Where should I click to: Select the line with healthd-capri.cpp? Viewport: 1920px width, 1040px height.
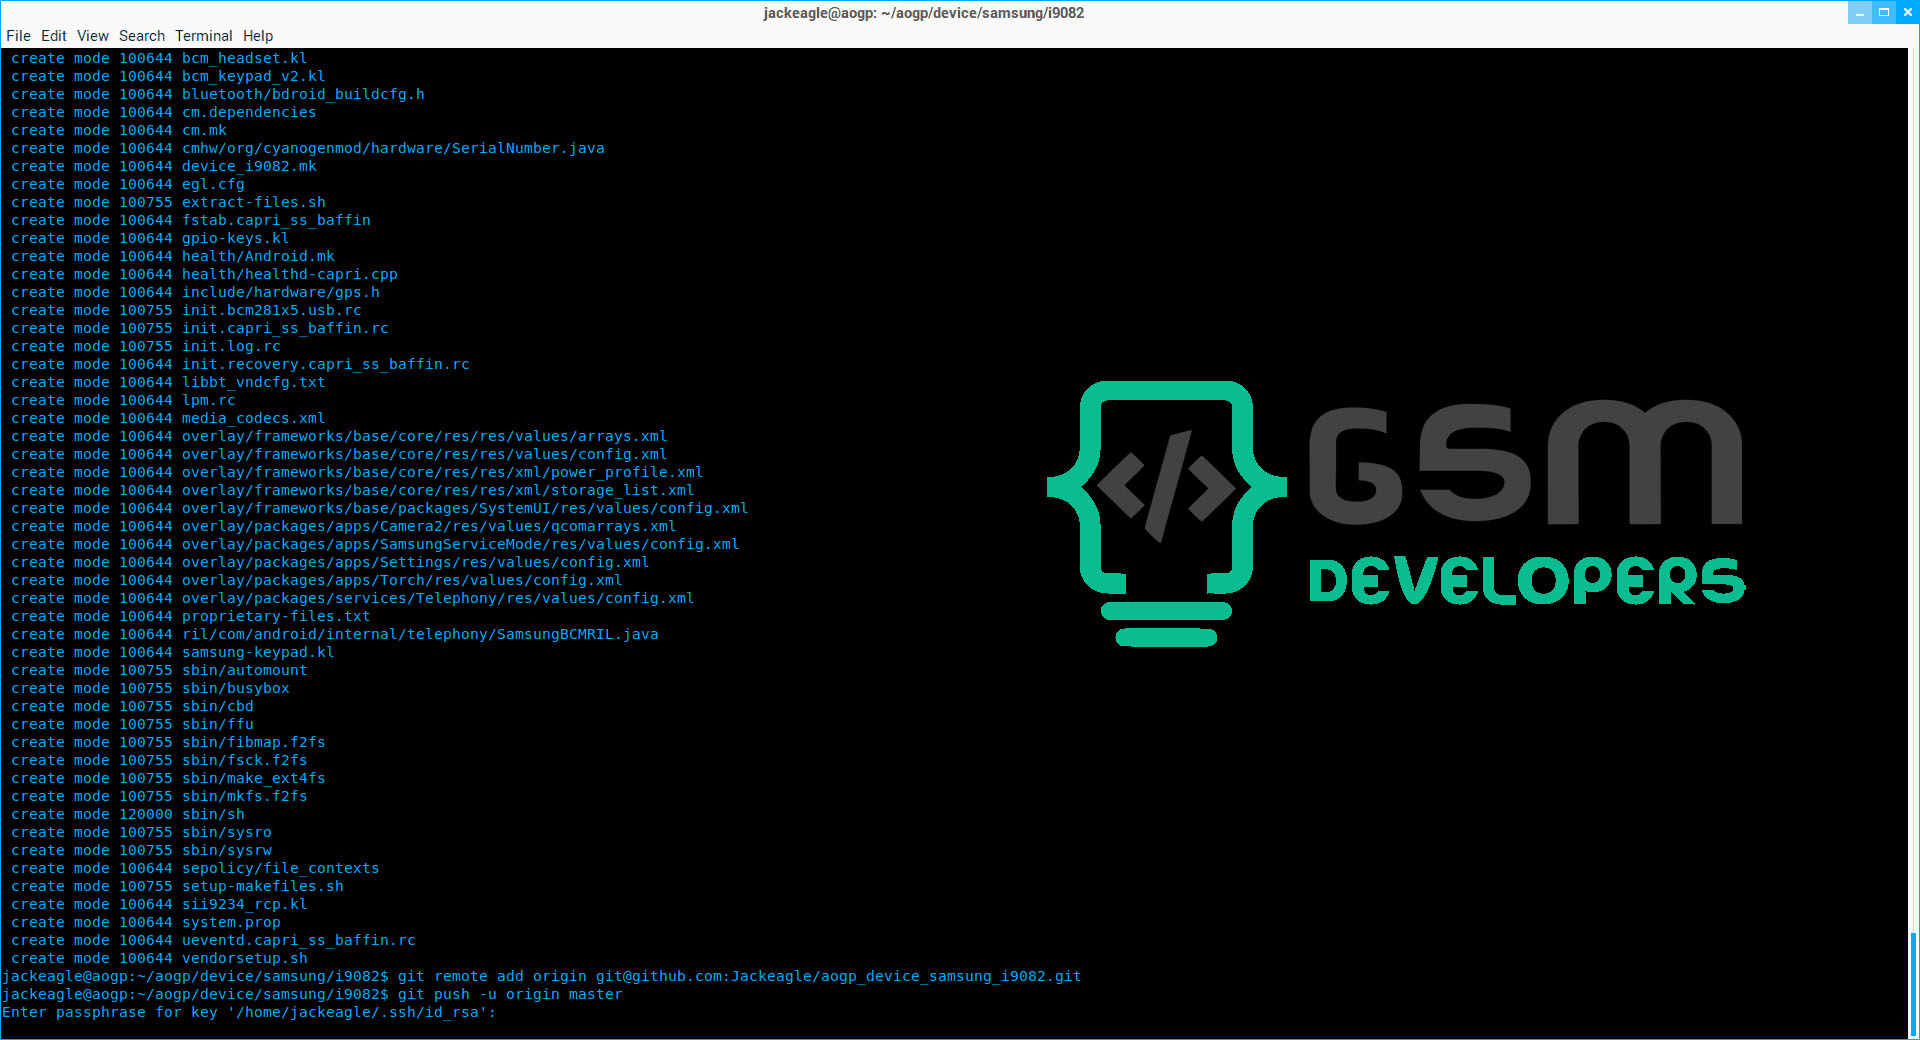[204, 275]
